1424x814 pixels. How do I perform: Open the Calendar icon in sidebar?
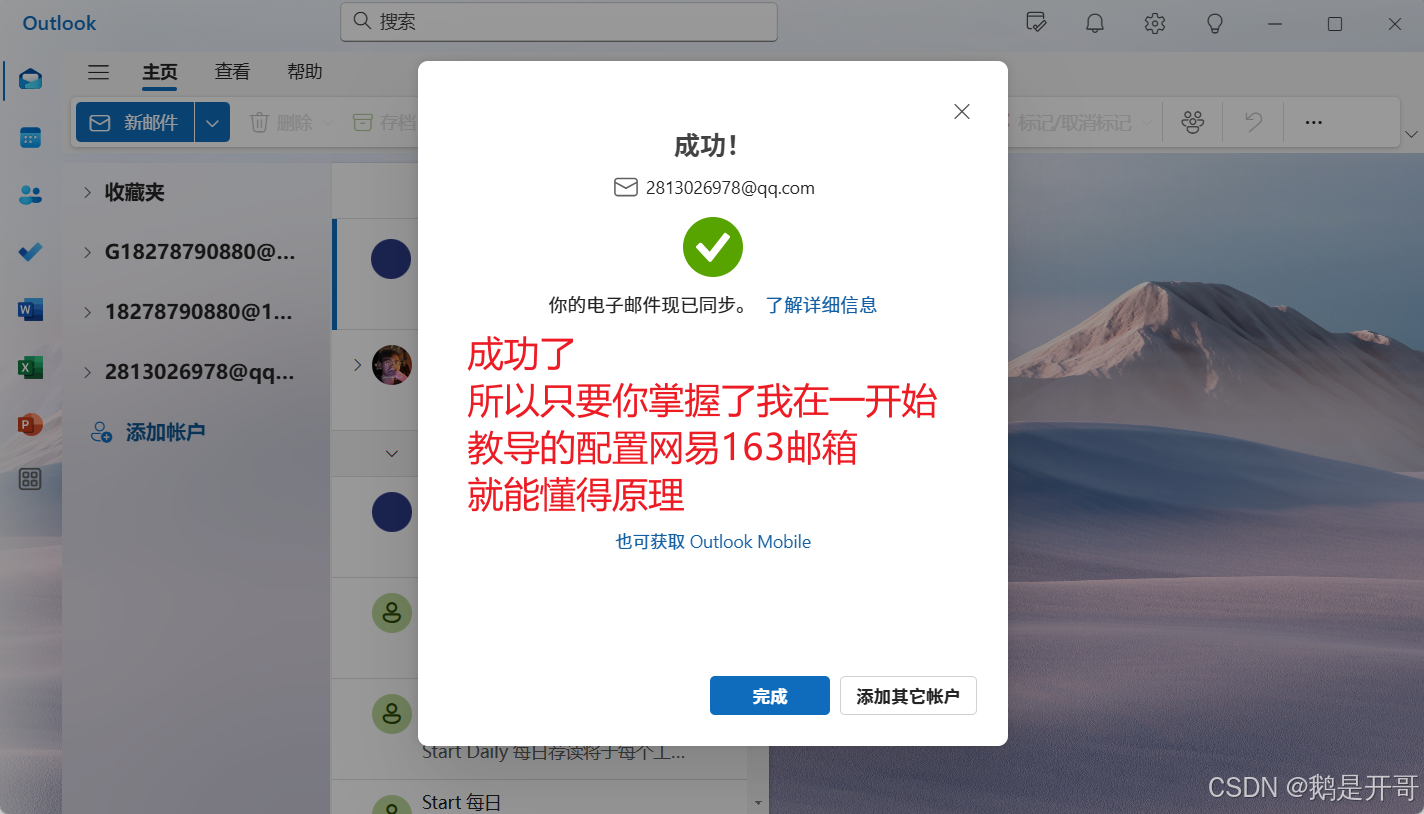[x=30, y=137]
